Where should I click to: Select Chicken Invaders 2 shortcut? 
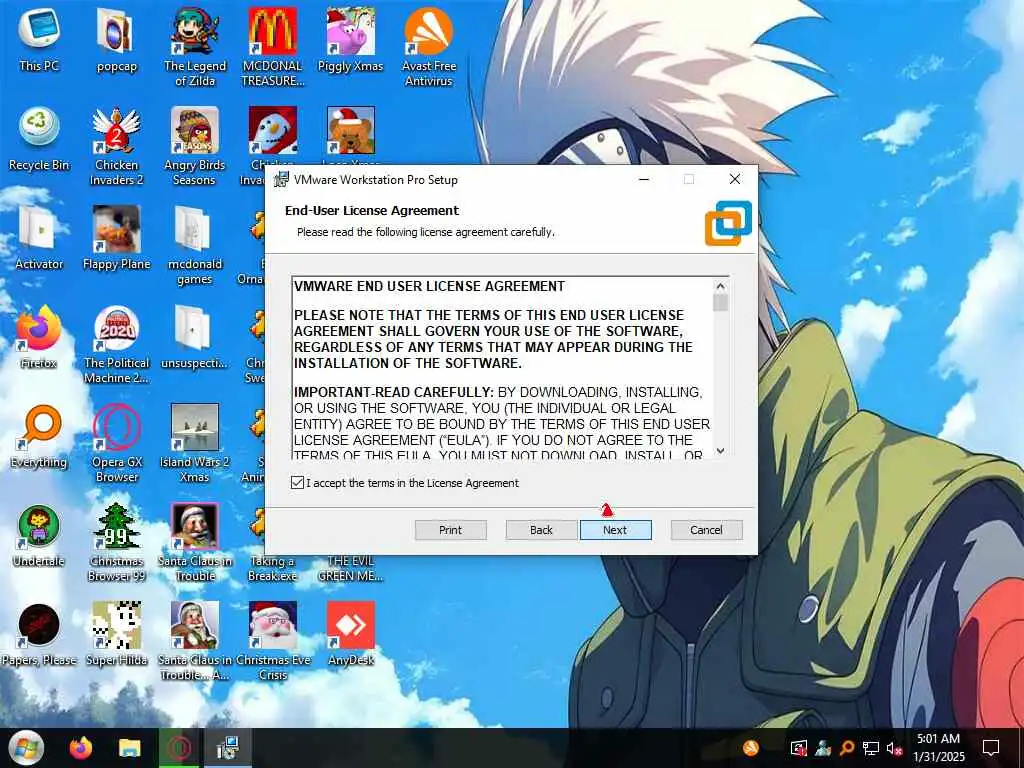(x=117, y=146)
